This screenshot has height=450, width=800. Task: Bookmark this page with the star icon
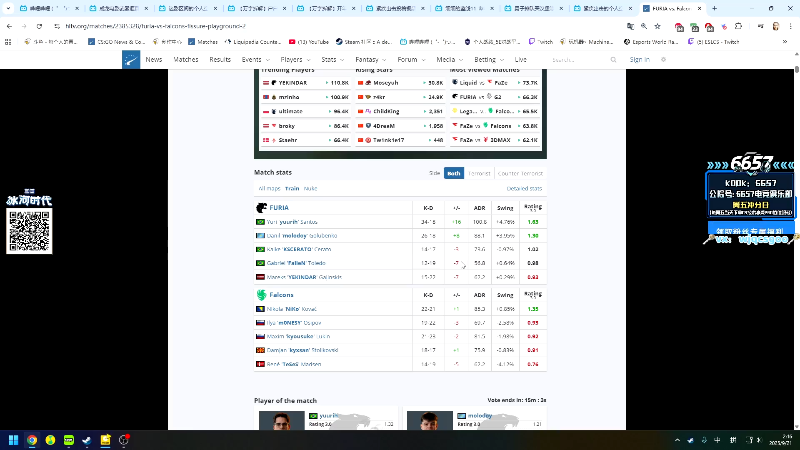click(x=658, y=26)
